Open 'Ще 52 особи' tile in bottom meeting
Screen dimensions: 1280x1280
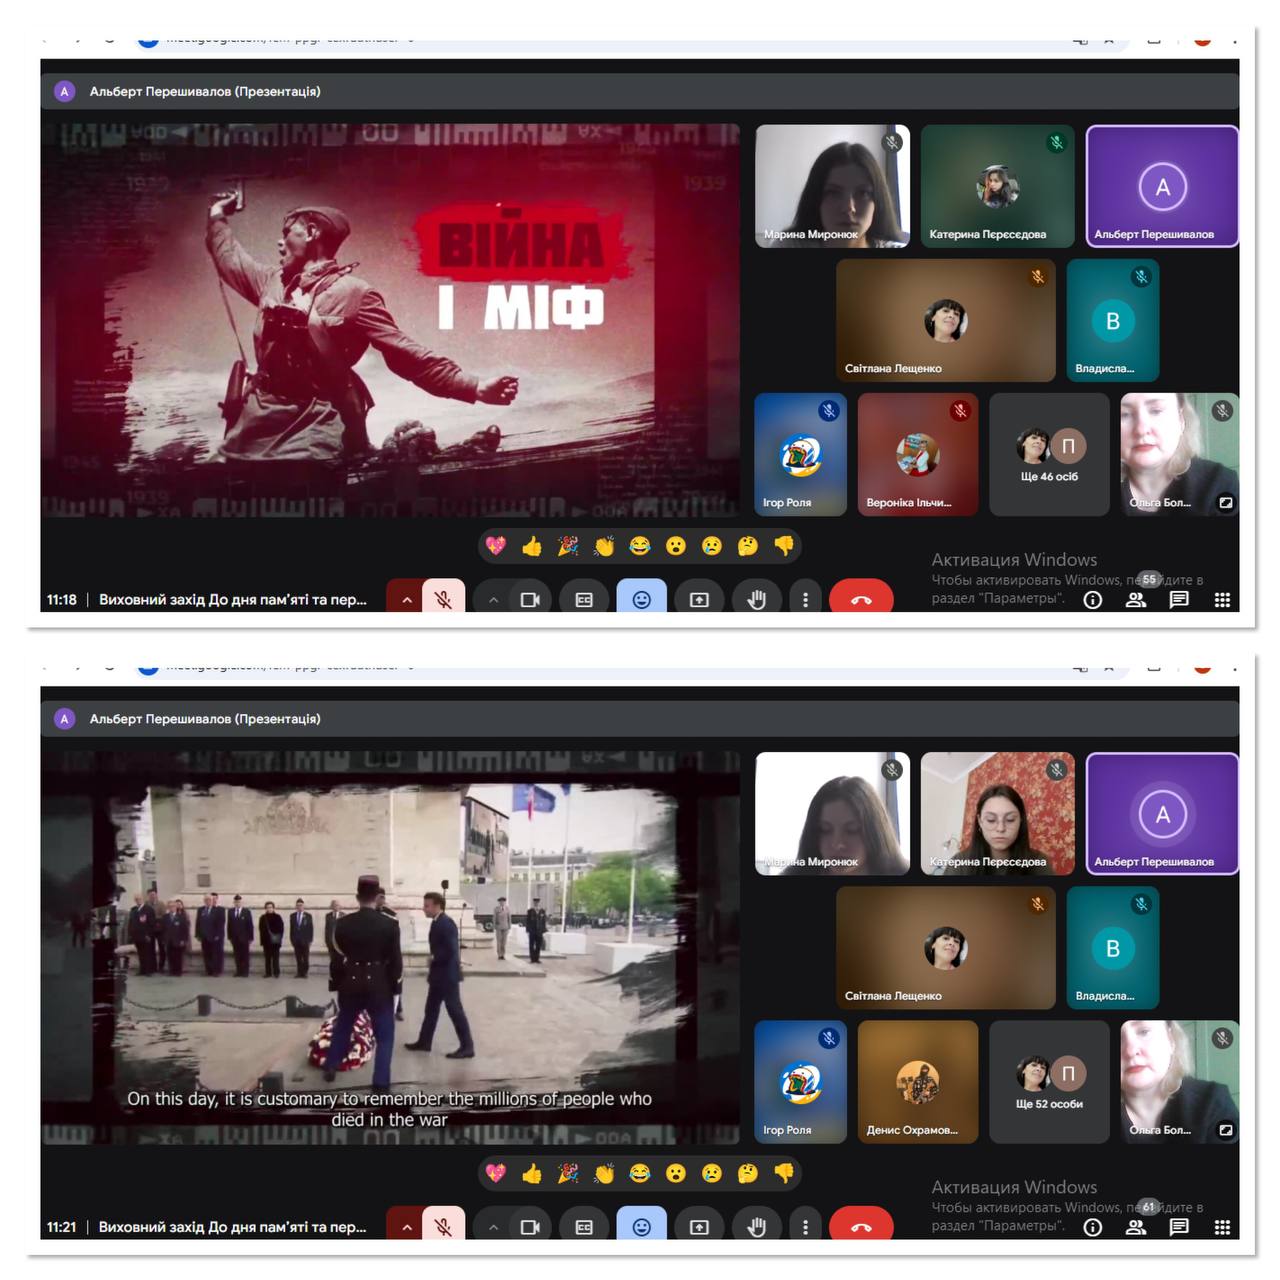click(x=1049, y=1081)
